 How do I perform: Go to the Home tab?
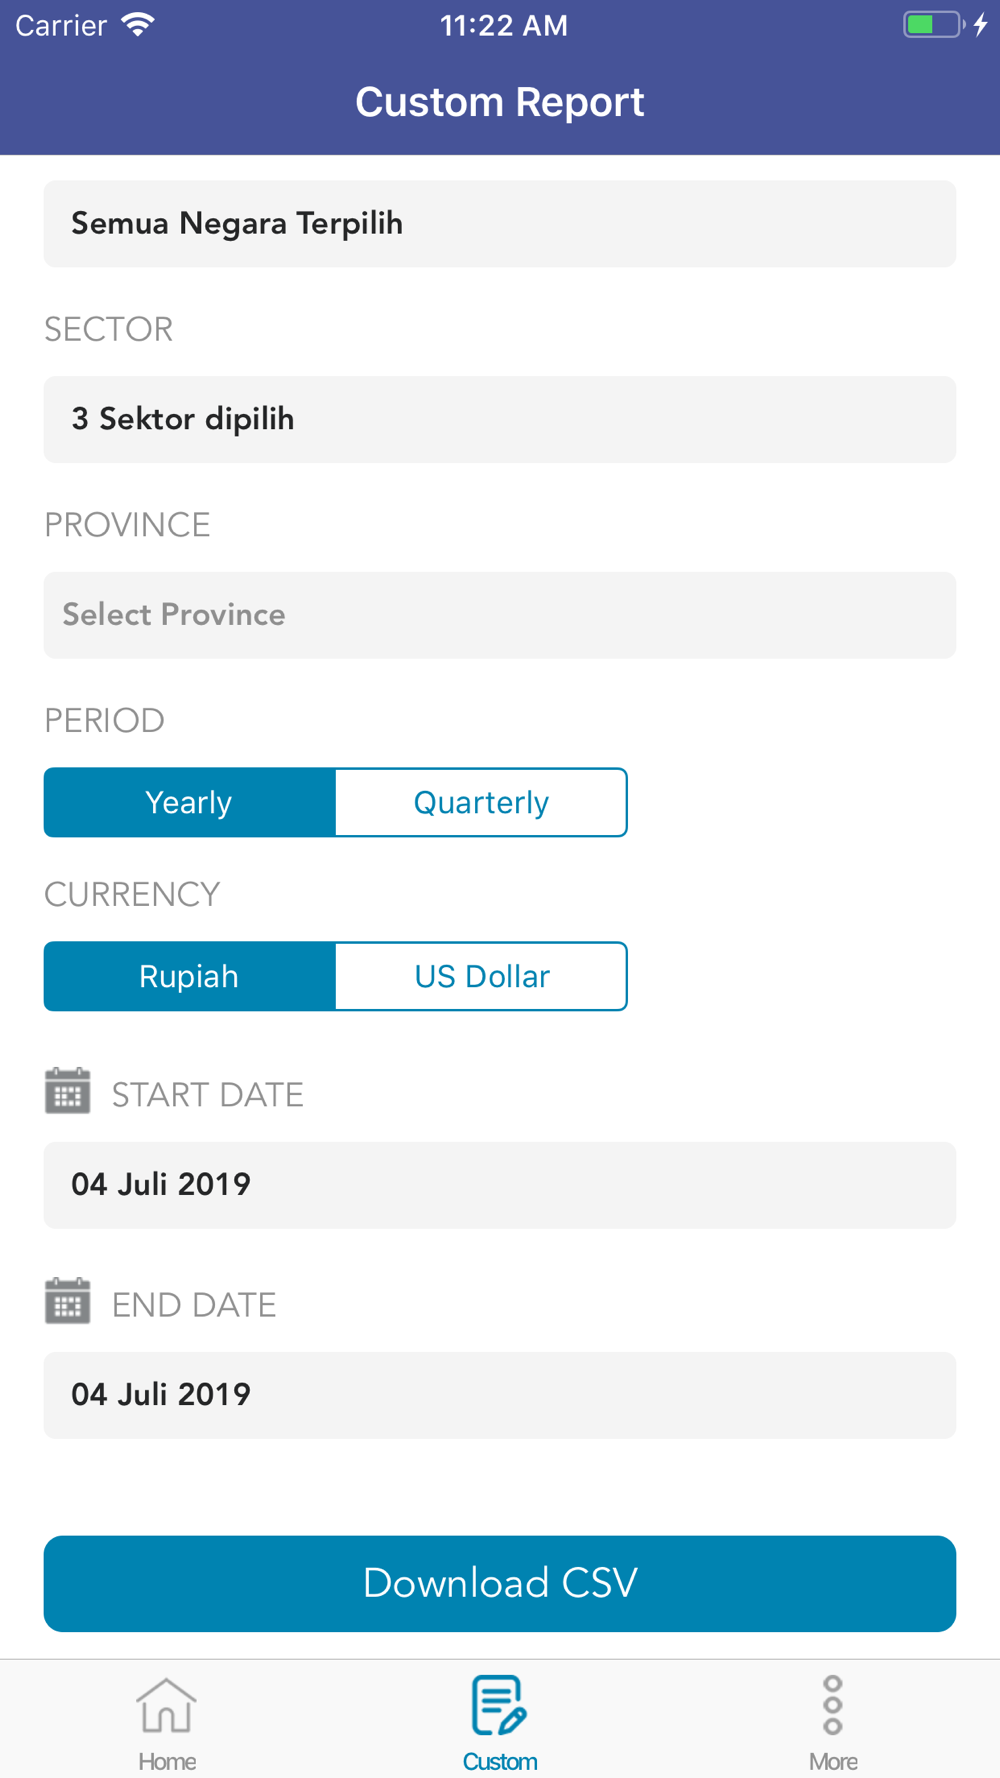(x=167, y=1761)
